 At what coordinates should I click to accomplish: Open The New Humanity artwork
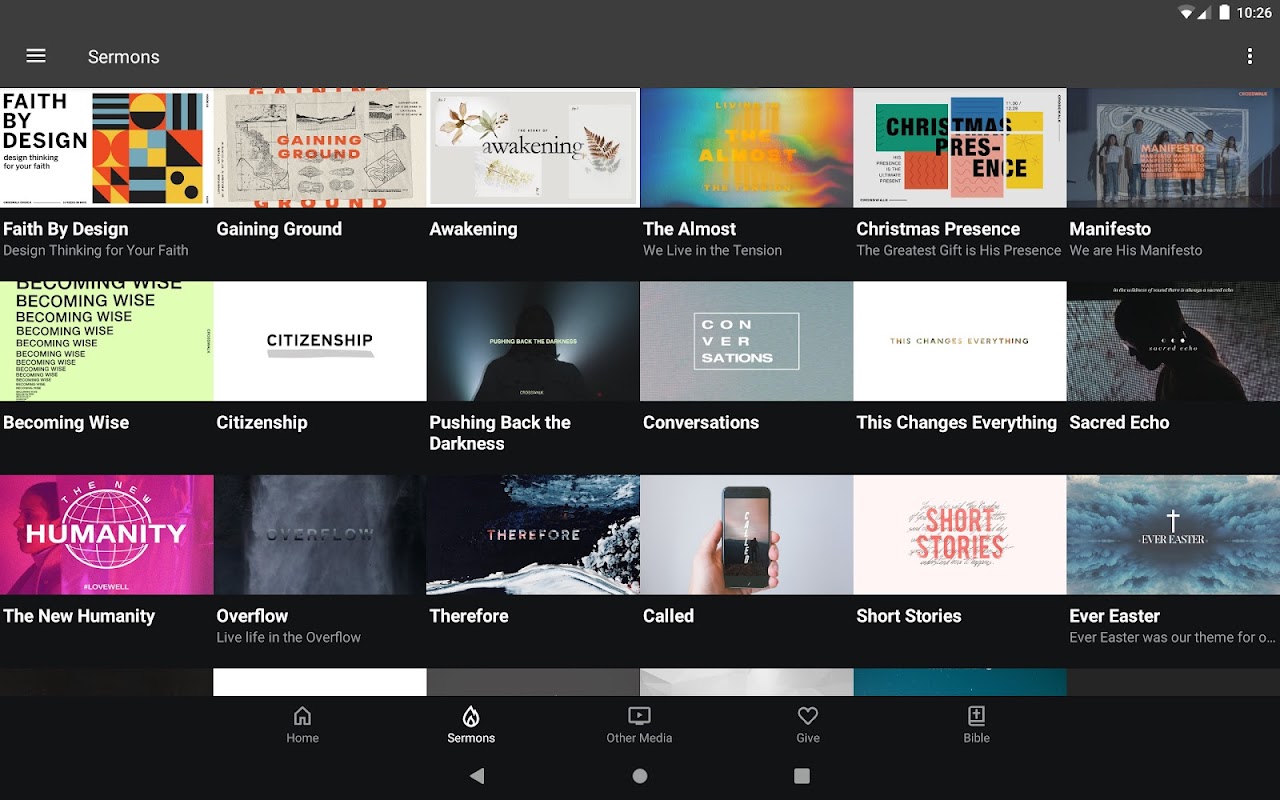pos(106,535)
